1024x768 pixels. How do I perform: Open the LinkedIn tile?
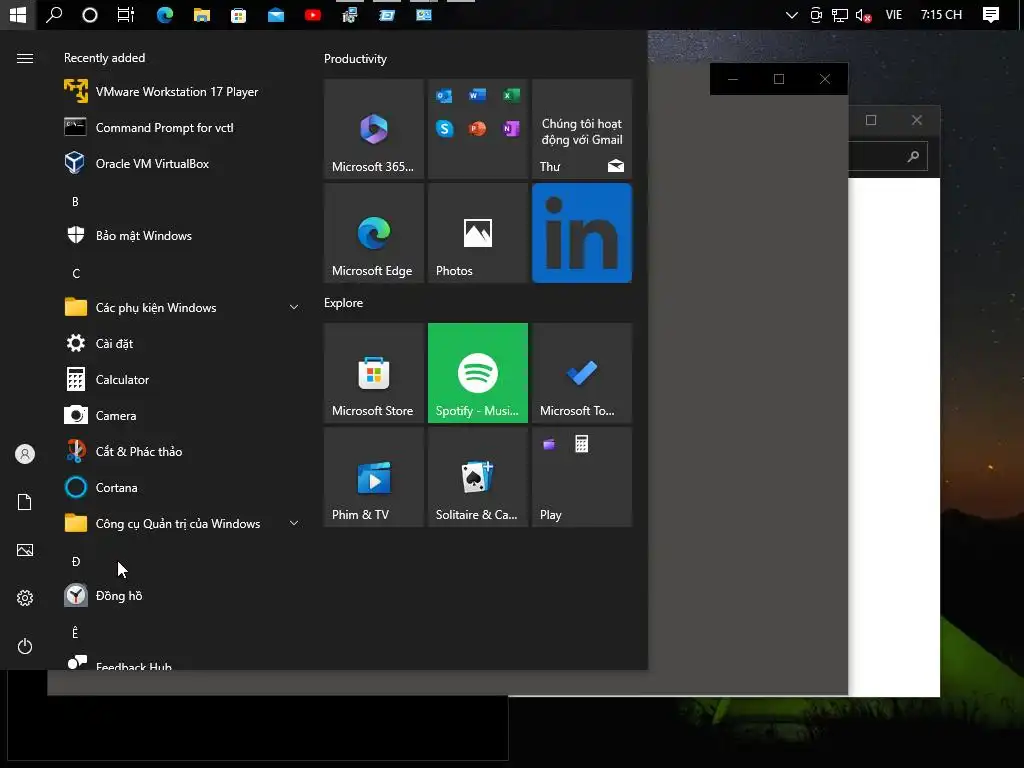click(582, 233)
